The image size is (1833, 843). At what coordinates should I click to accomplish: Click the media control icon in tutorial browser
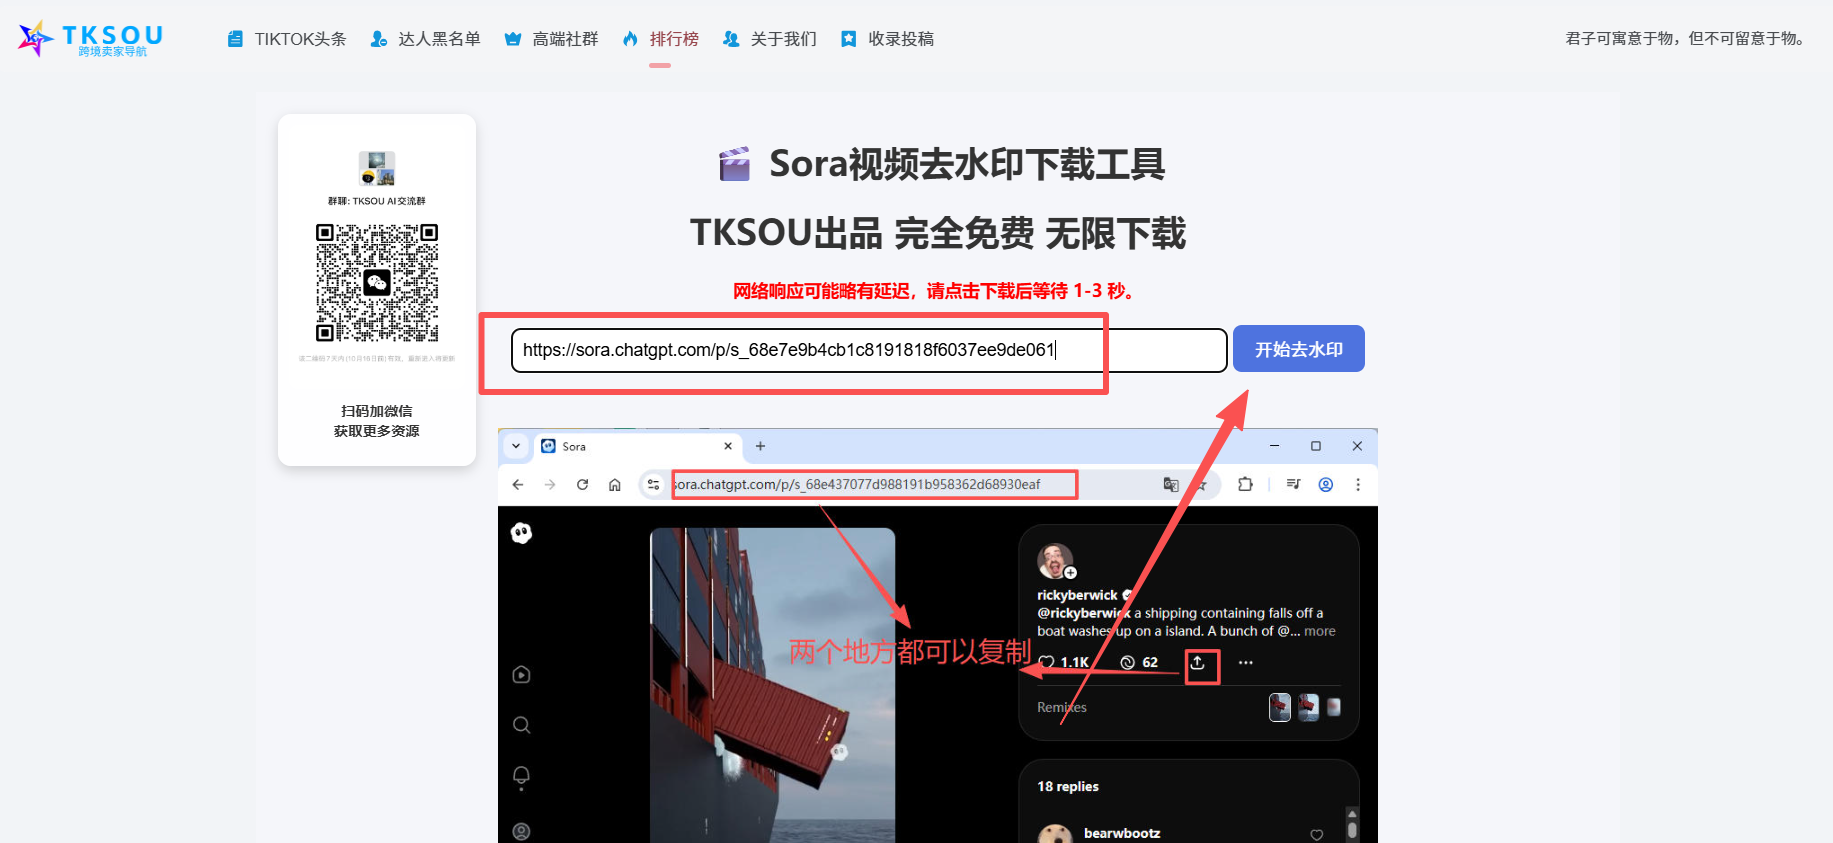[x=1293, y=485]
